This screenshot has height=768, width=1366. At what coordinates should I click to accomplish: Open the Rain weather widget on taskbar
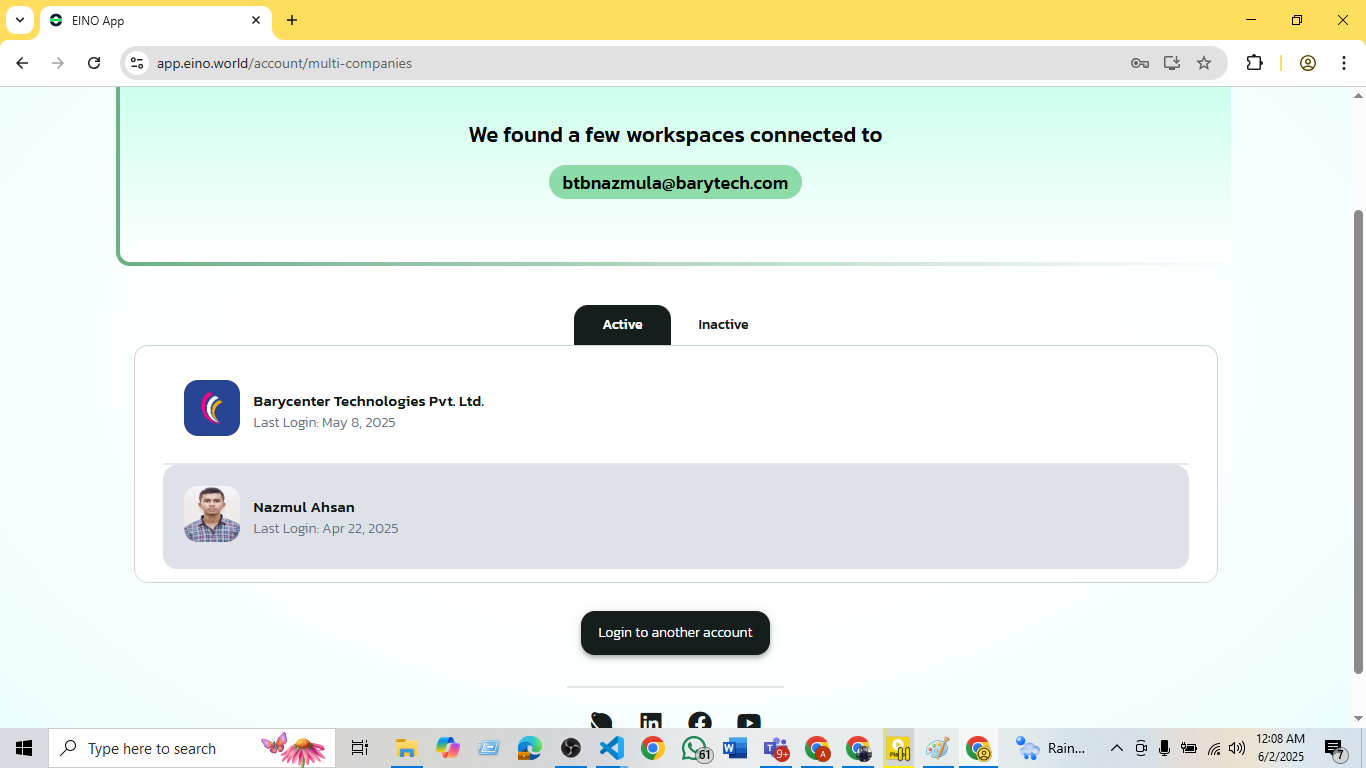coord(1052,748)
